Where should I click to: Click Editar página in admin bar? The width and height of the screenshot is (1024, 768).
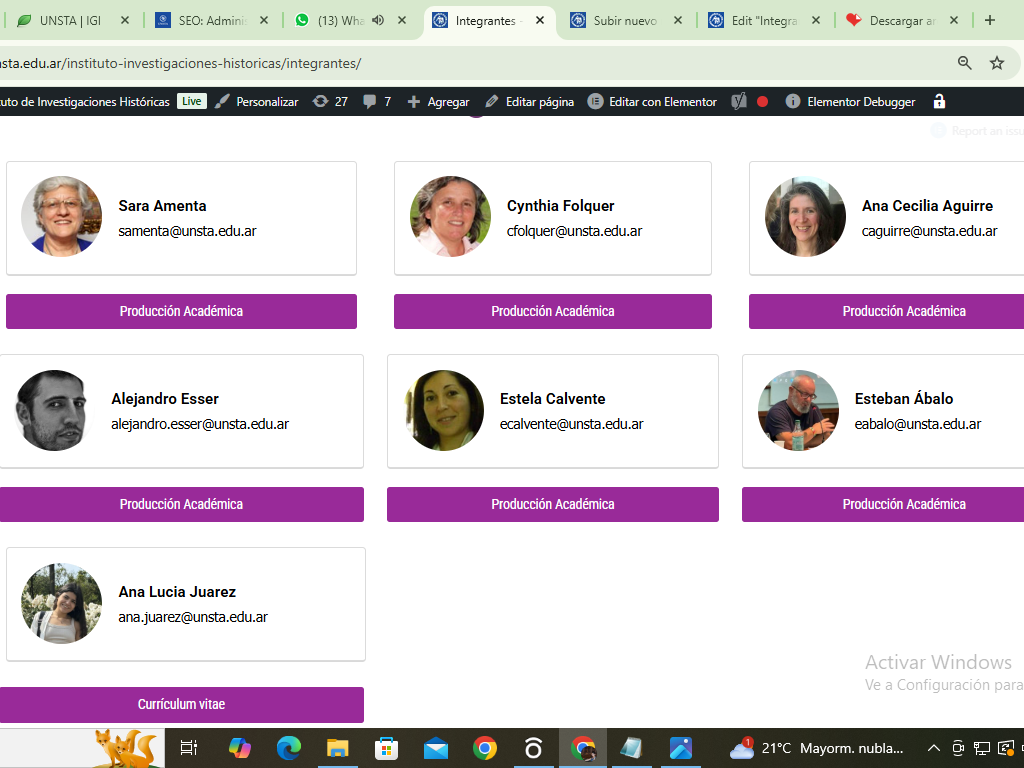click(529, 102)
